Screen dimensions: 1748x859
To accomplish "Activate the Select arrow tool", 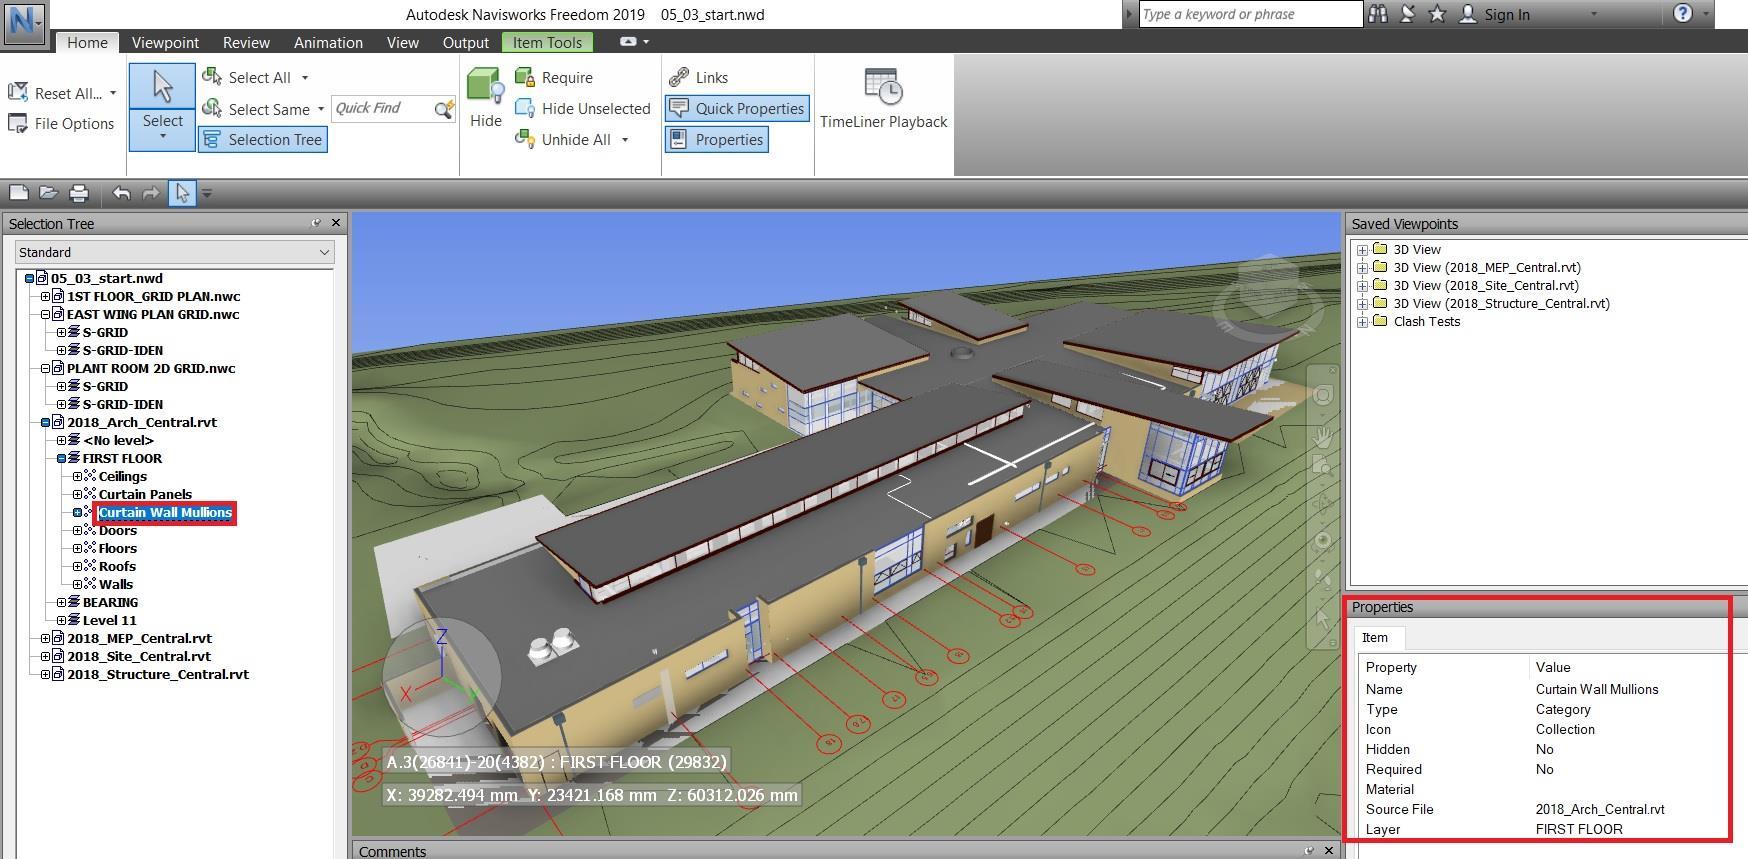I will [162, 86].
